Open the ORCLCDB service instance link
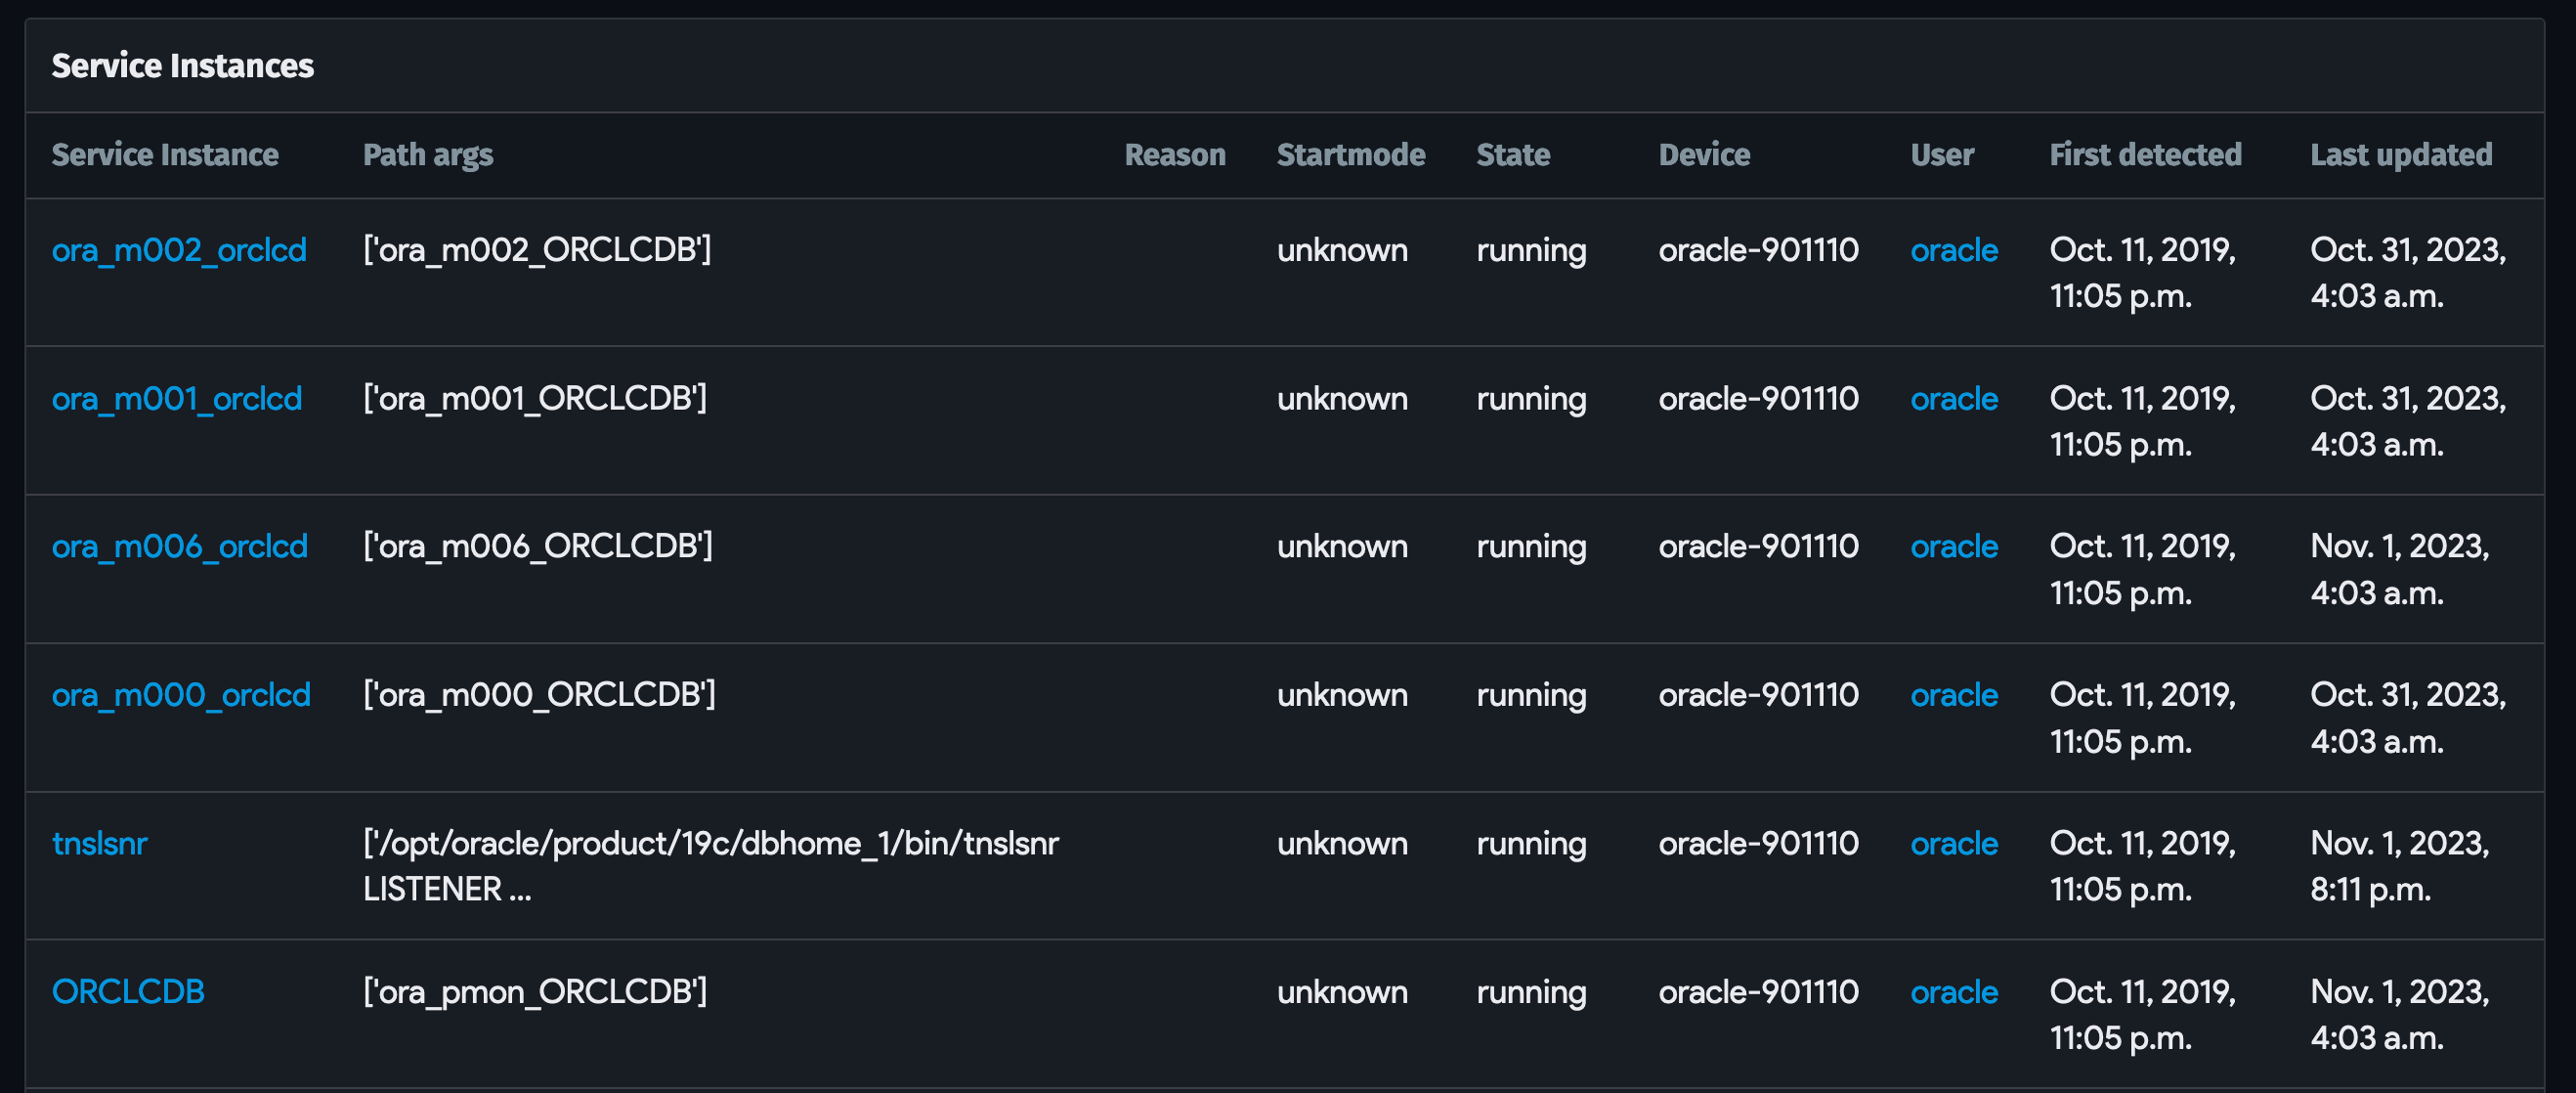Screen dimensions: 2576x1093 [128, 992]
